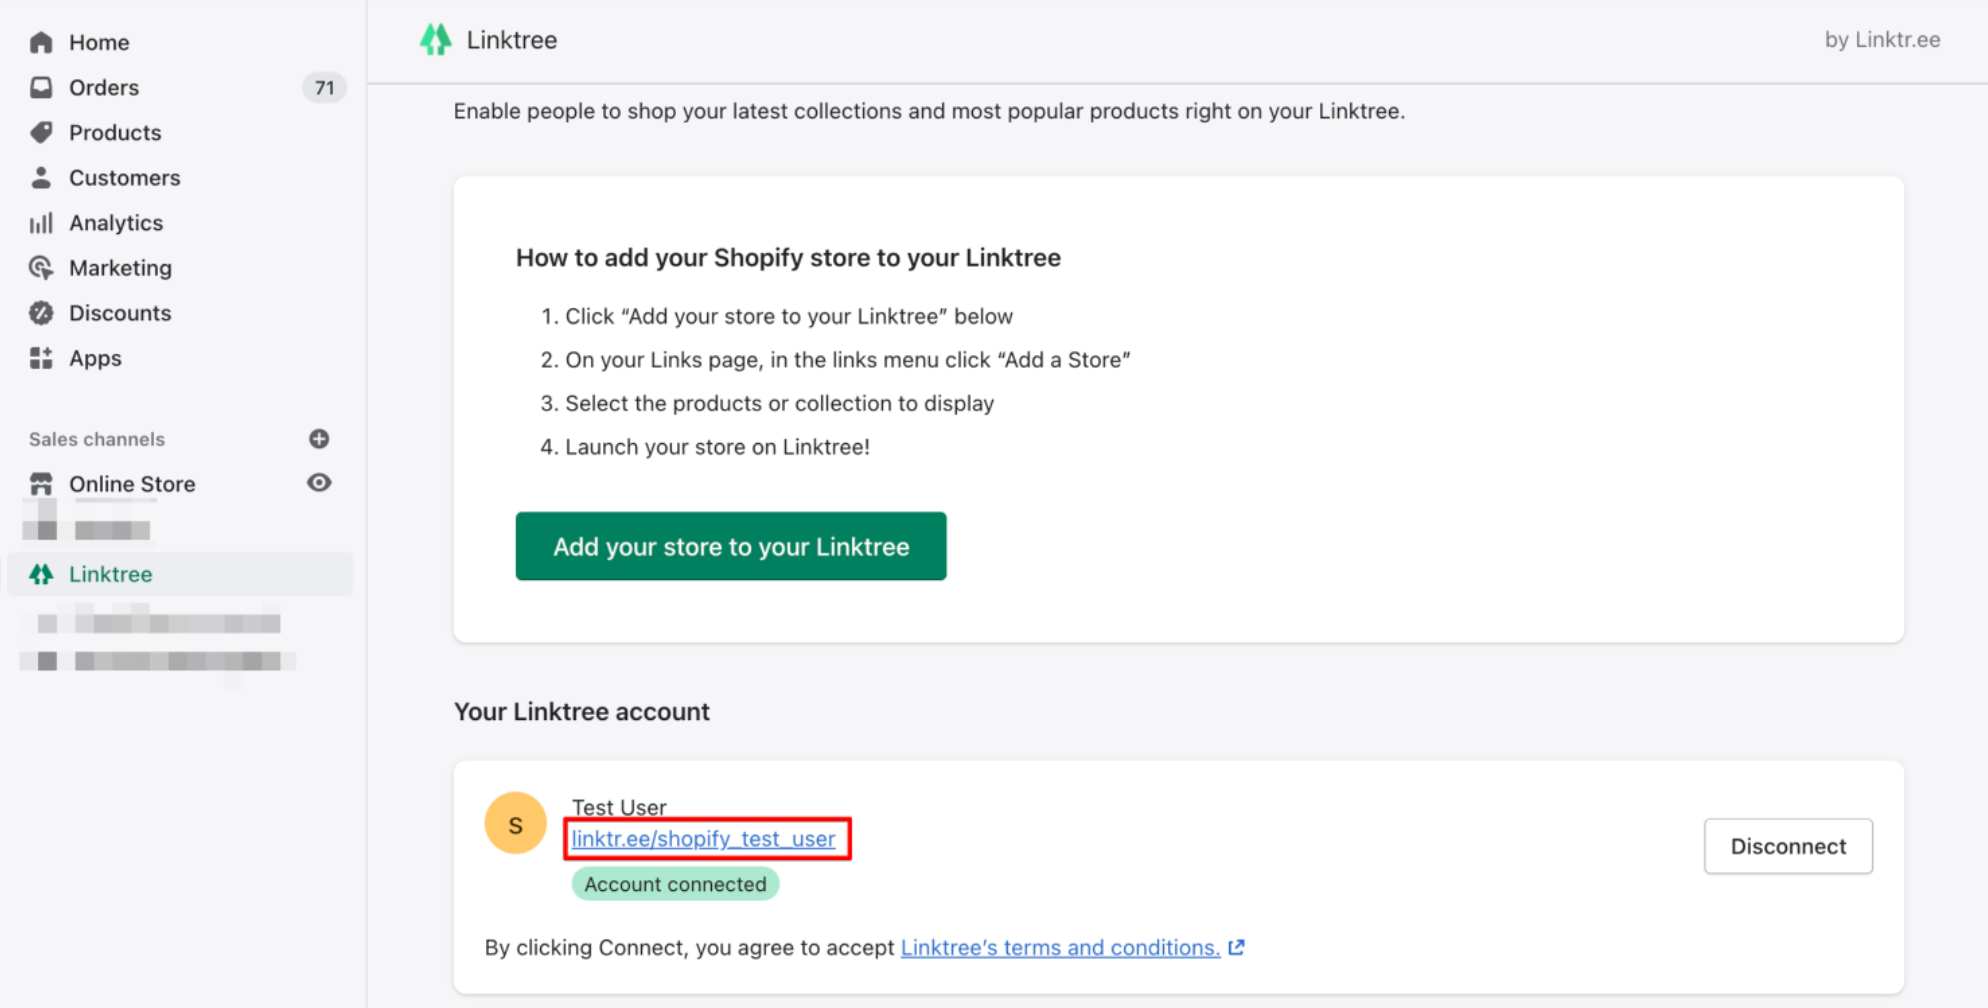Open Analytics in sidebar
Image resolution: width=1988 pixels, height=1008 pixels.
point(116,223)
